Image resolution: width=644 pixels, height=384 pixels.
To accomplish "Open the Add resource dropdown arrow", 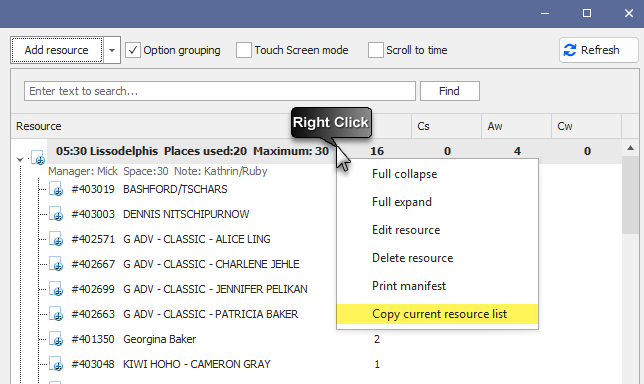I will pyautogui.click(x=112, y=50).
